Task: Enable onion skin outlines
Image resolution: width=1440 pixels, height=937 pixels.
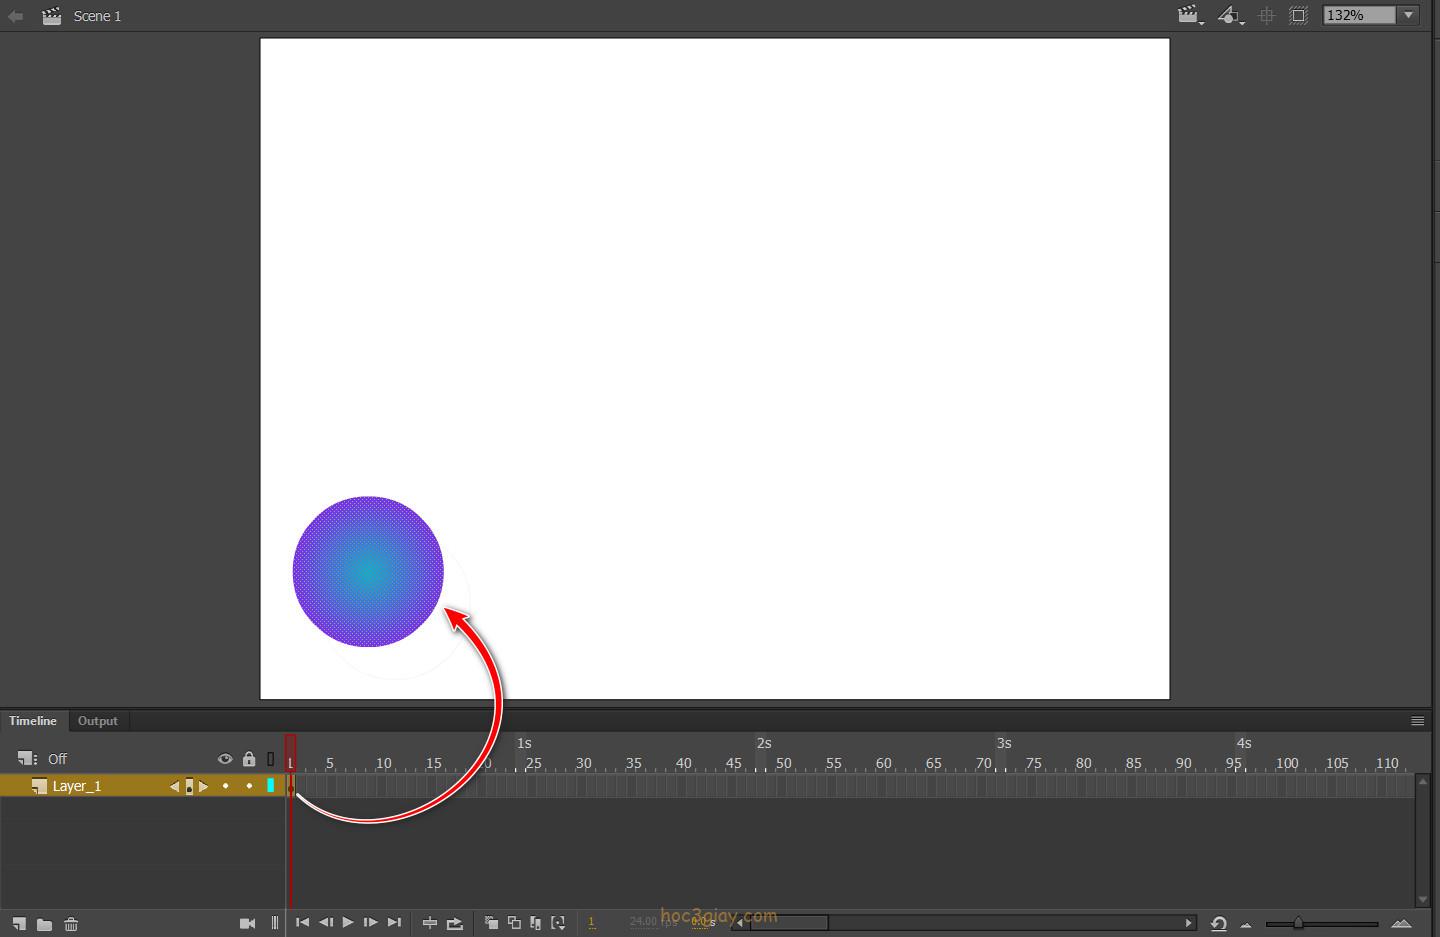Action: 514,923
